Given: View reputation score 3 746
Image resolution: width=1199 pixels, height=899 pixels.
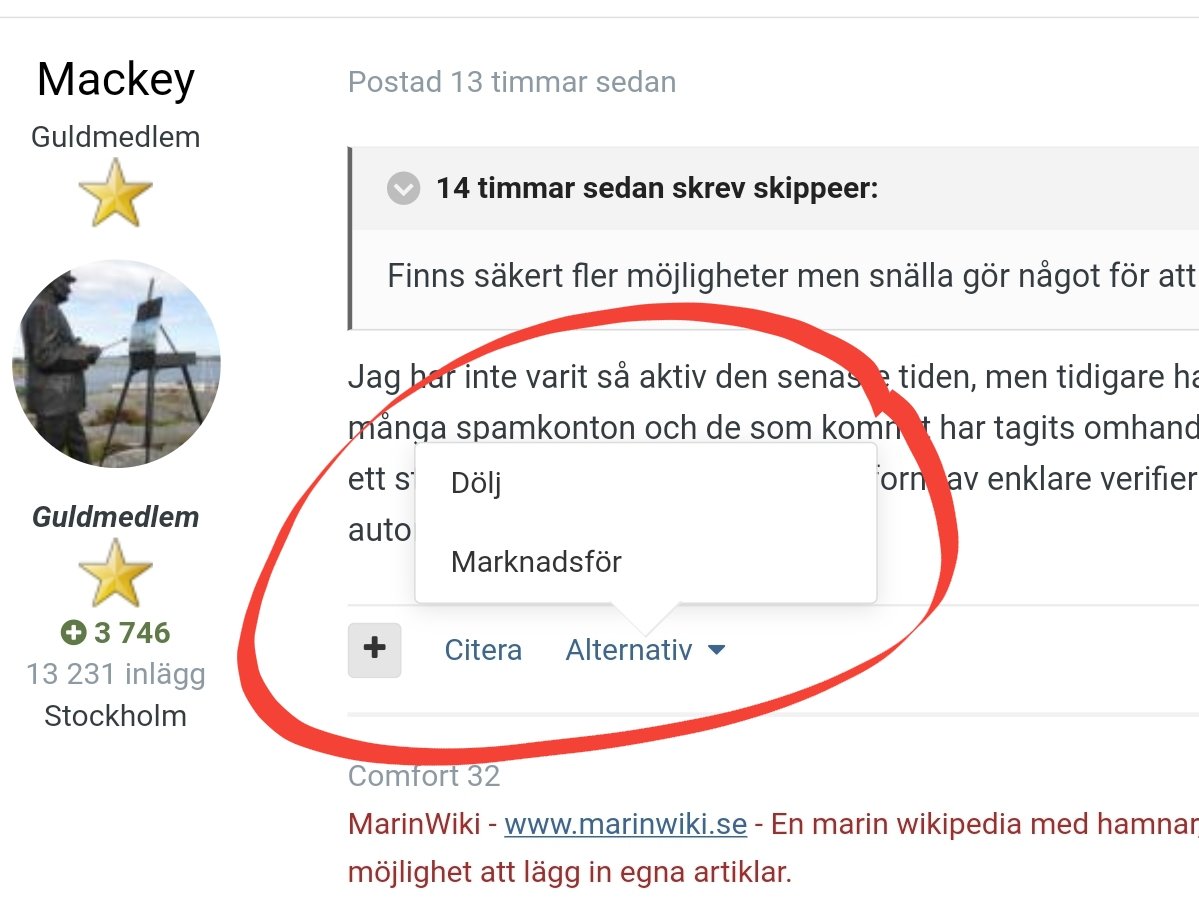Looking at the screenshot, I should pos(132,633).
